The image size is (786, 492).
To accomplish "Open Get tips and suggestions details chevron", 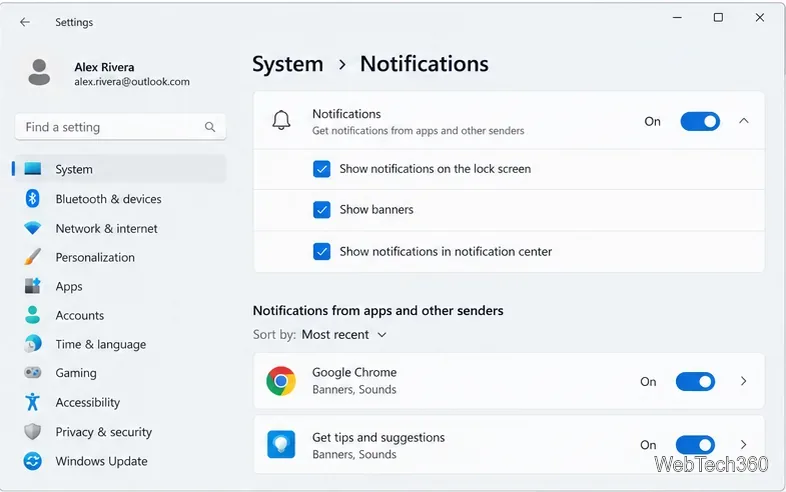I will (x=743, y=444).
